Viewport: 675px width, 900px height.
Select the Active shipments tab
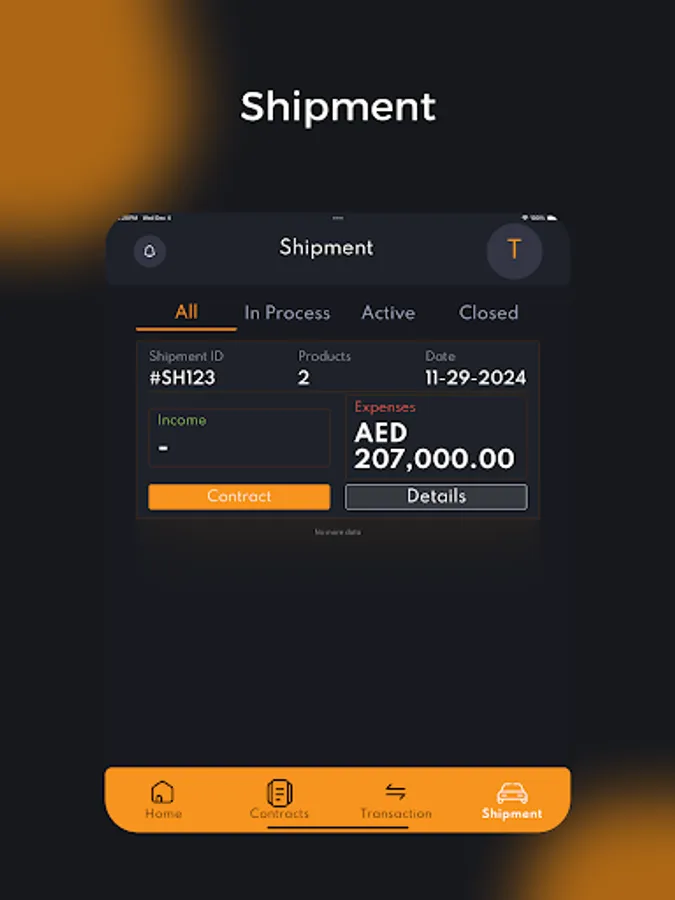[388, 313]
